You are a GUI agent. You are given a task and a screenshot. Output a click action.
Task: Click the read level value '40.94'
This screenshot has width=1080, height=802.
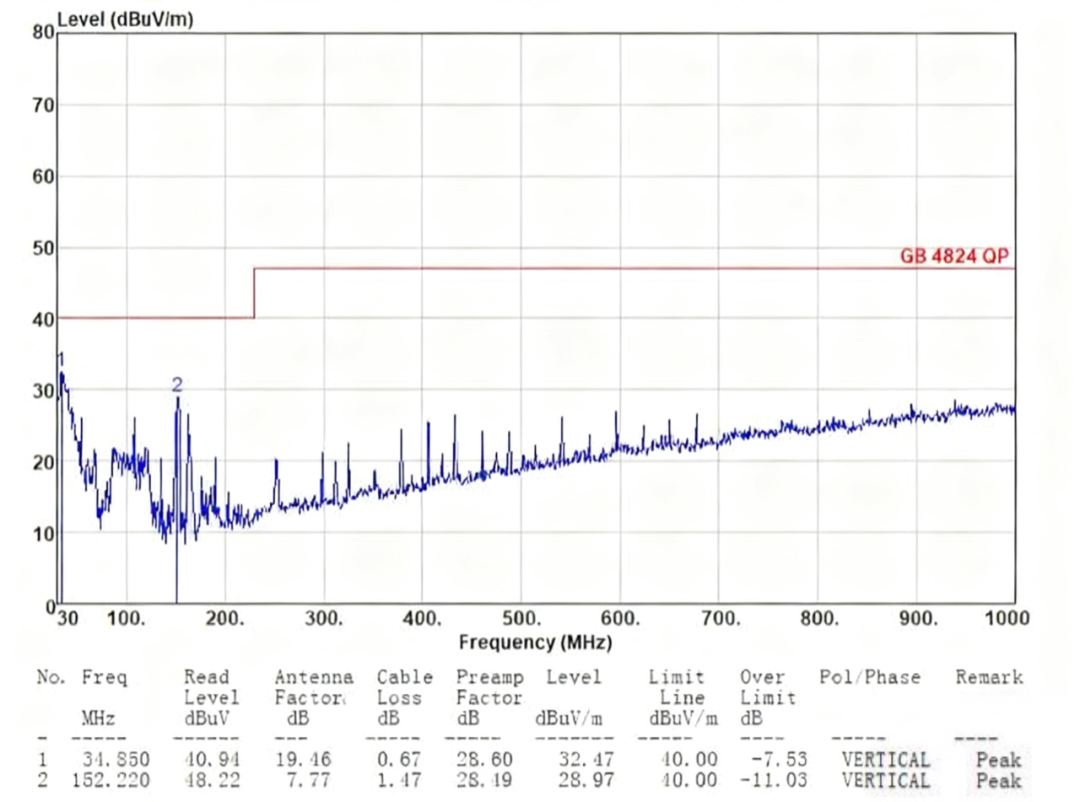[212, 759]
